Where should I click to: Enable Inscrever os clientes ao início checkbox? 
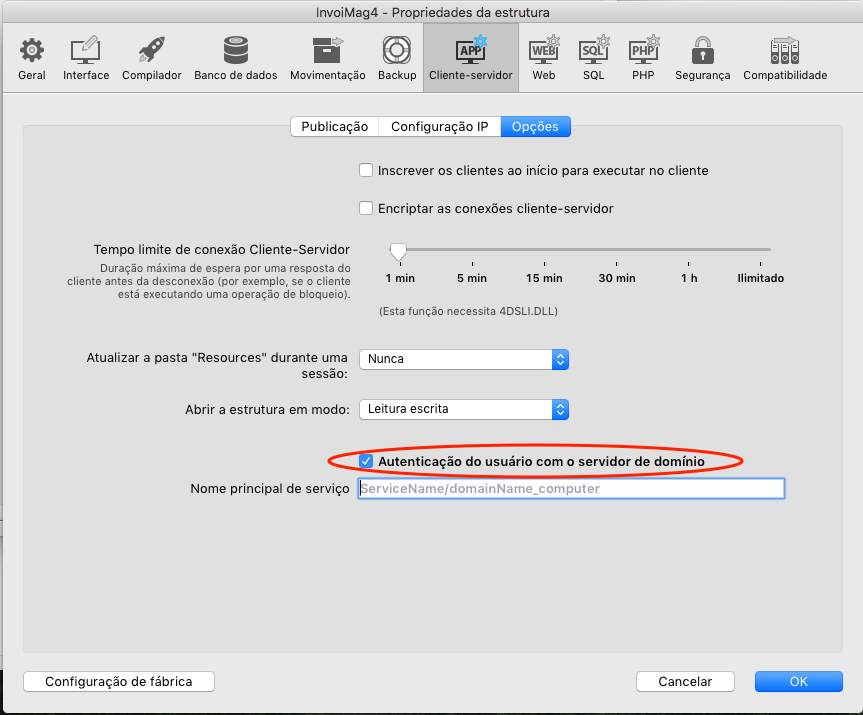click(x=366, y=171)
